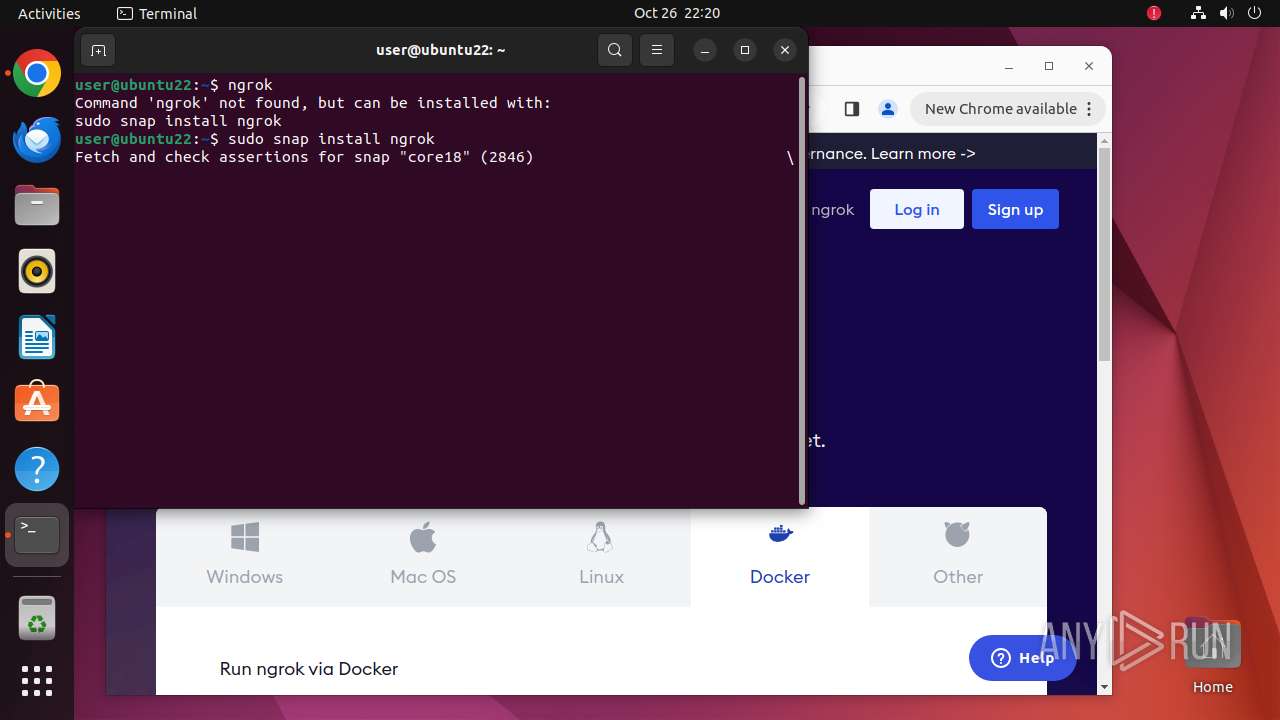This screenshot has width=1280, height=720.
Task: Click the Chrome side panel icon
Action: (x=852, y=109)
